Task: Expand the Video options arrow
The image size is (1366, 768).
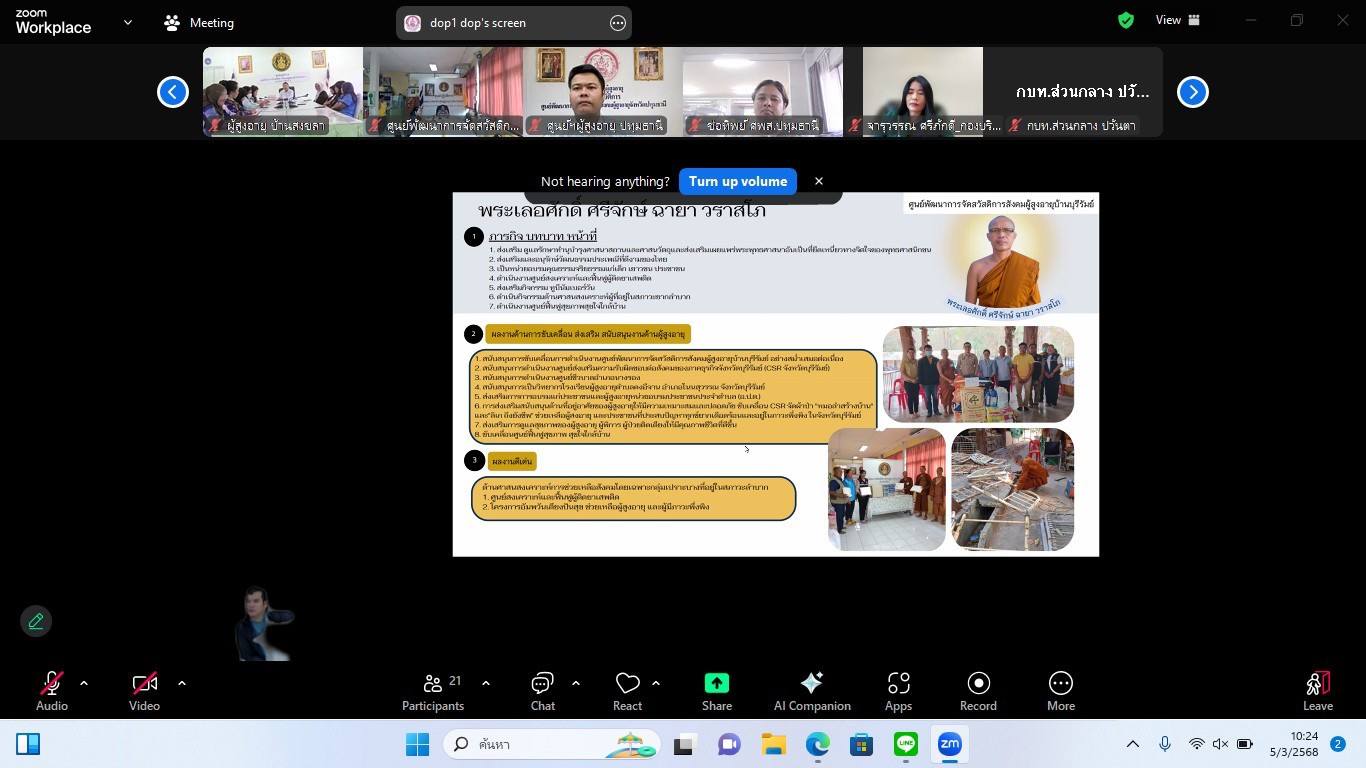Action: [181, 683]
